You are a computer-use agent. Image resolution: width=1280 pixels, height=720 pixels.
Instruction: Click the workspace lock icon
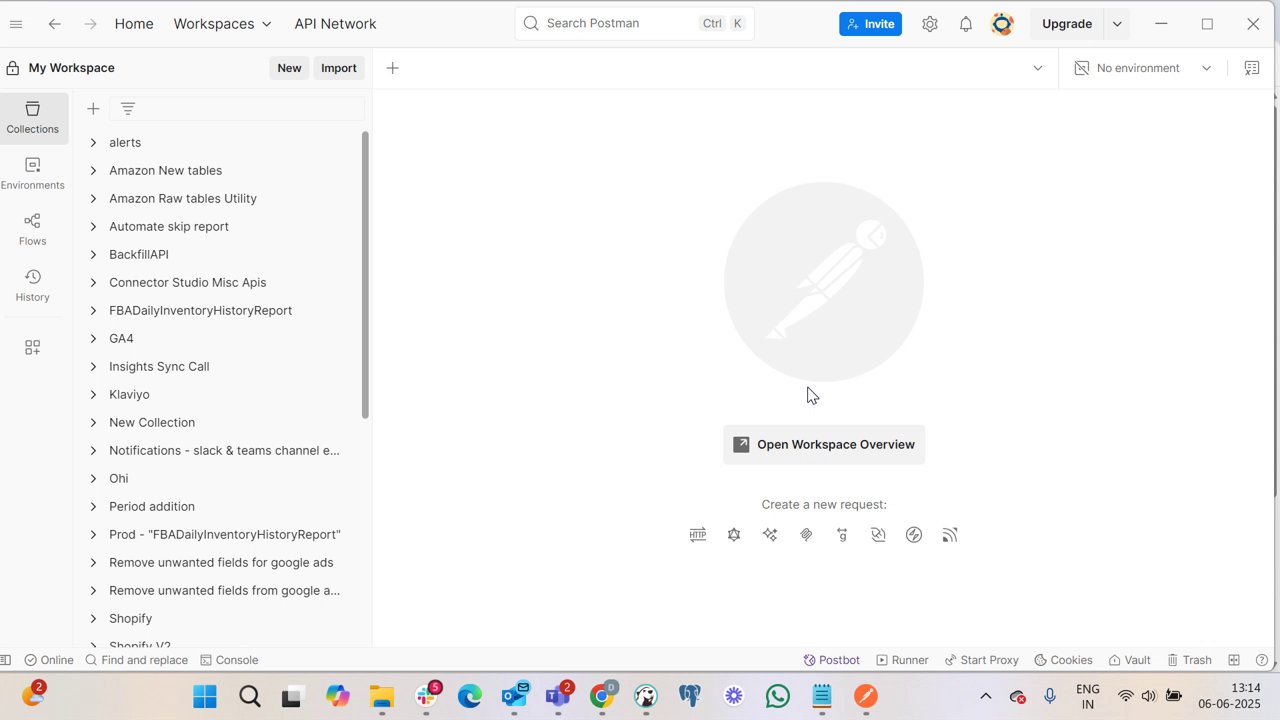(13, 68)
